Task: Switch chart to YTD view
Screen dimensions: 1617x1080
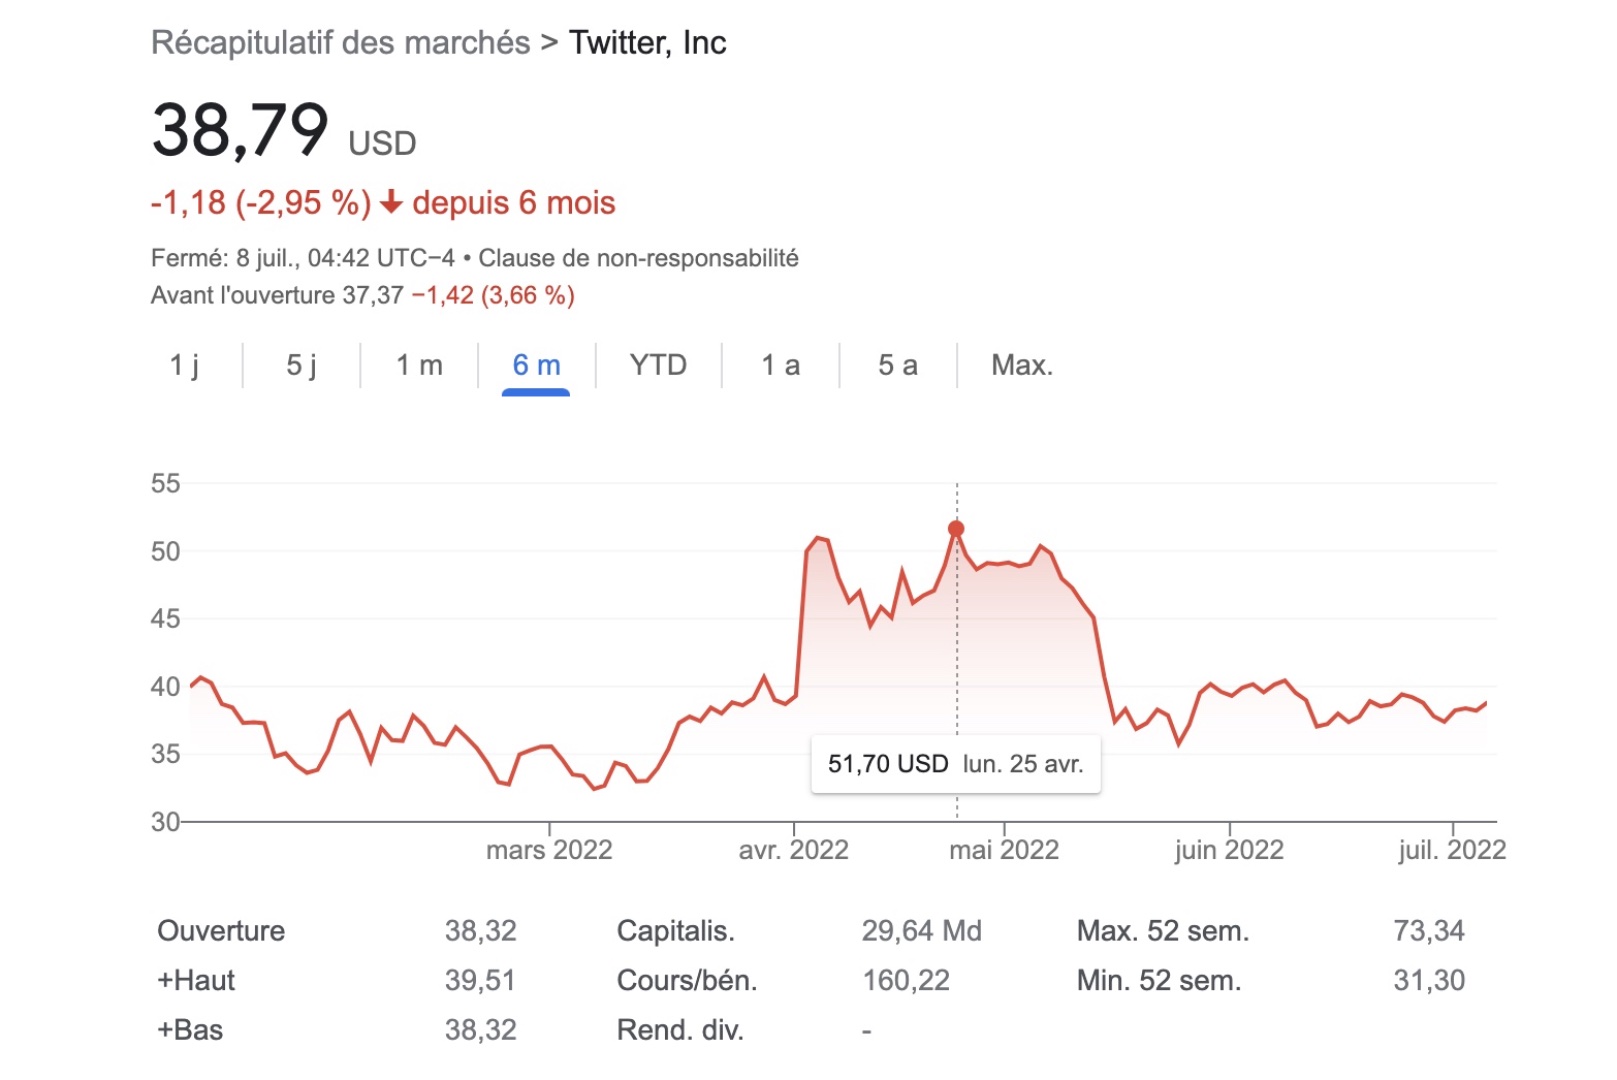Action: tap(658, 366)
